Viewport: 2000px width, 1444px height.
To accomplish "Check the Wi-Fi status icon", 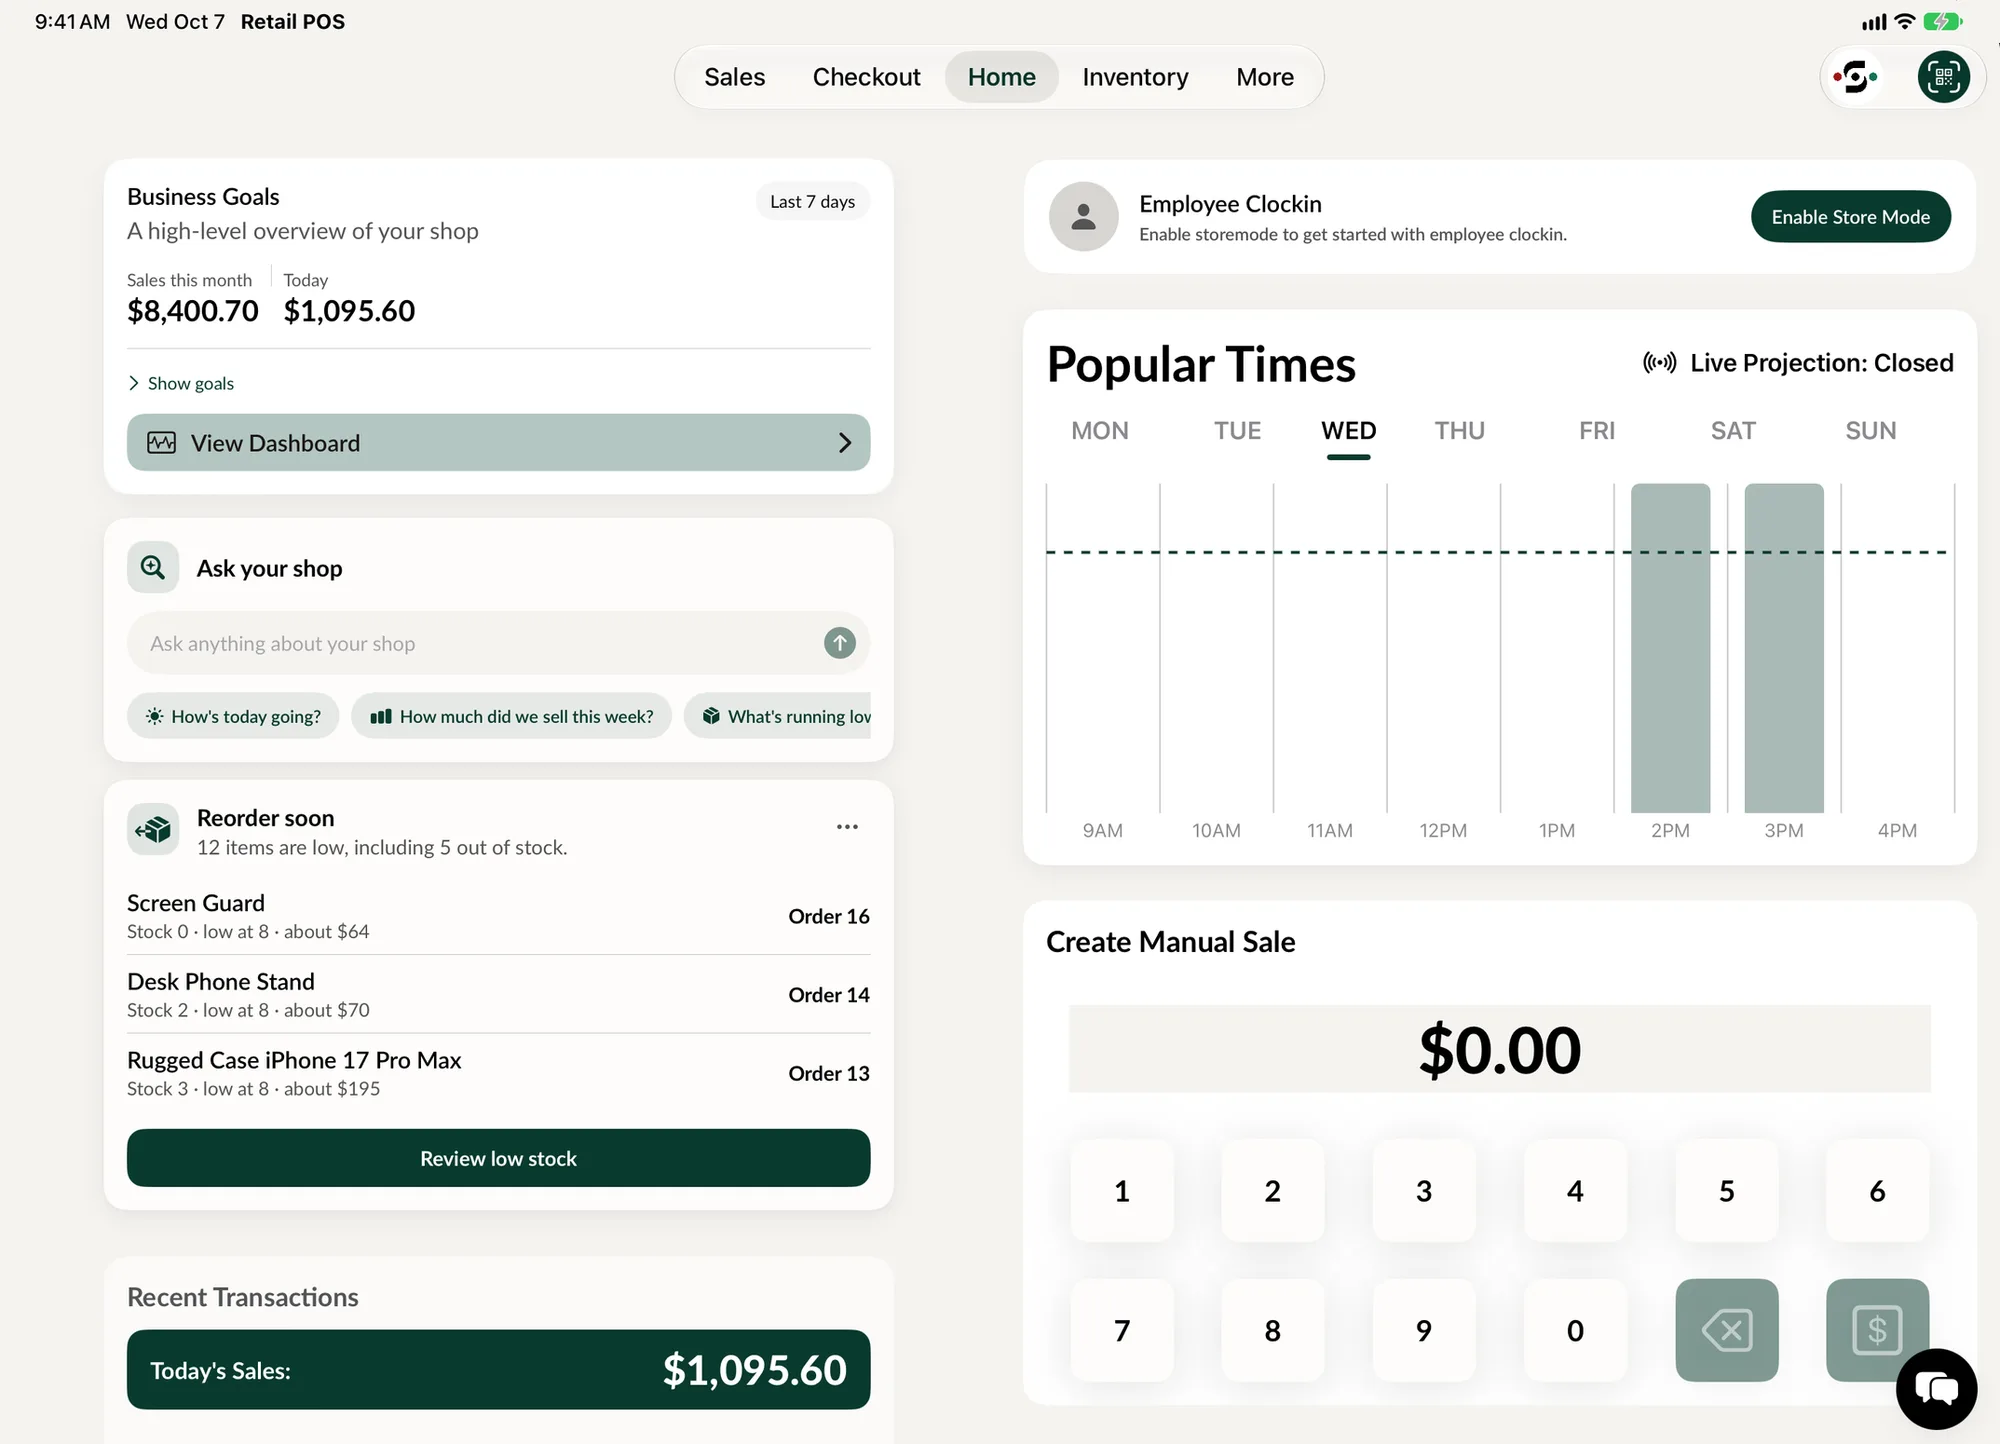I will pyautogui.click(x=1905, y=21).
